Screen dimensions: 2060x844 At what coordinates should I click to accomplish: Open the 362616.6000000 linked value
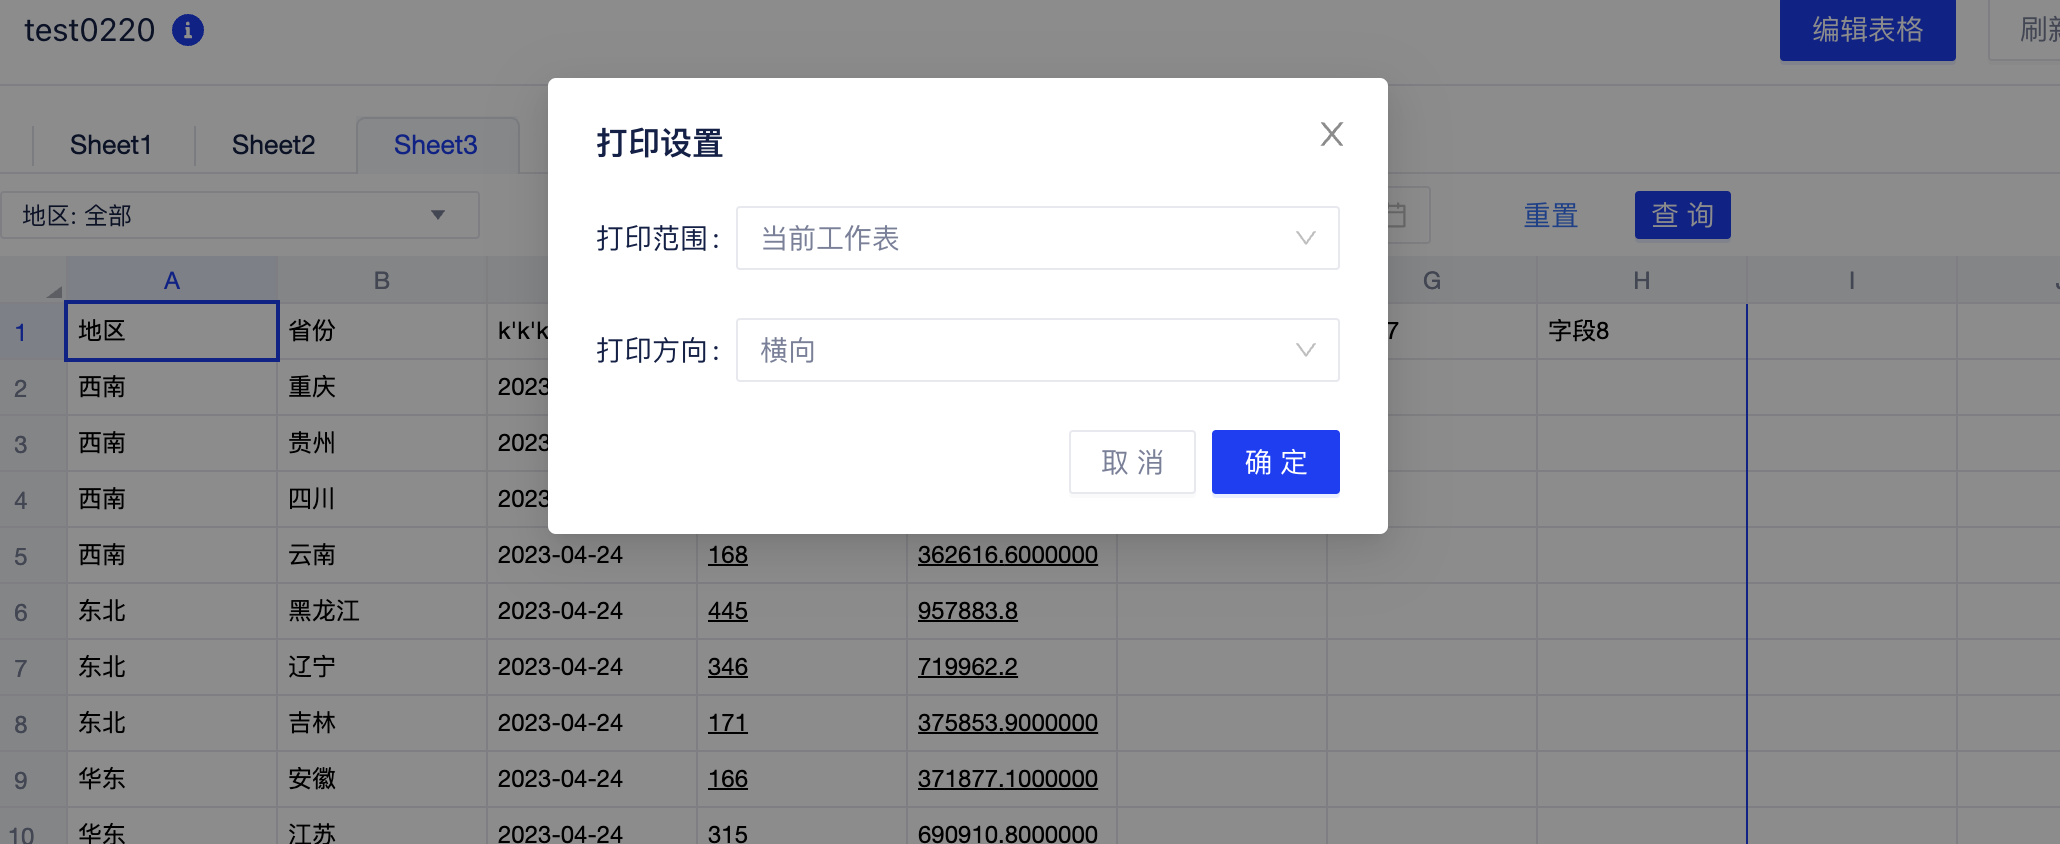pyautogui.click(x=1007, y=555)
